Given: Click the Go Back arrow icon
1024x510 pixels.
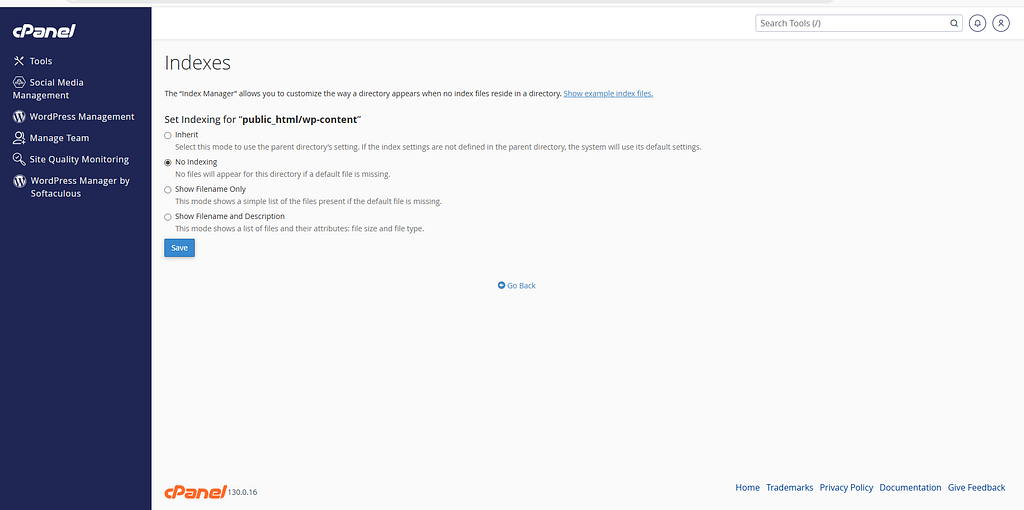Looking at the screenshot, I should pyautogui.click(x=502, y=285).
